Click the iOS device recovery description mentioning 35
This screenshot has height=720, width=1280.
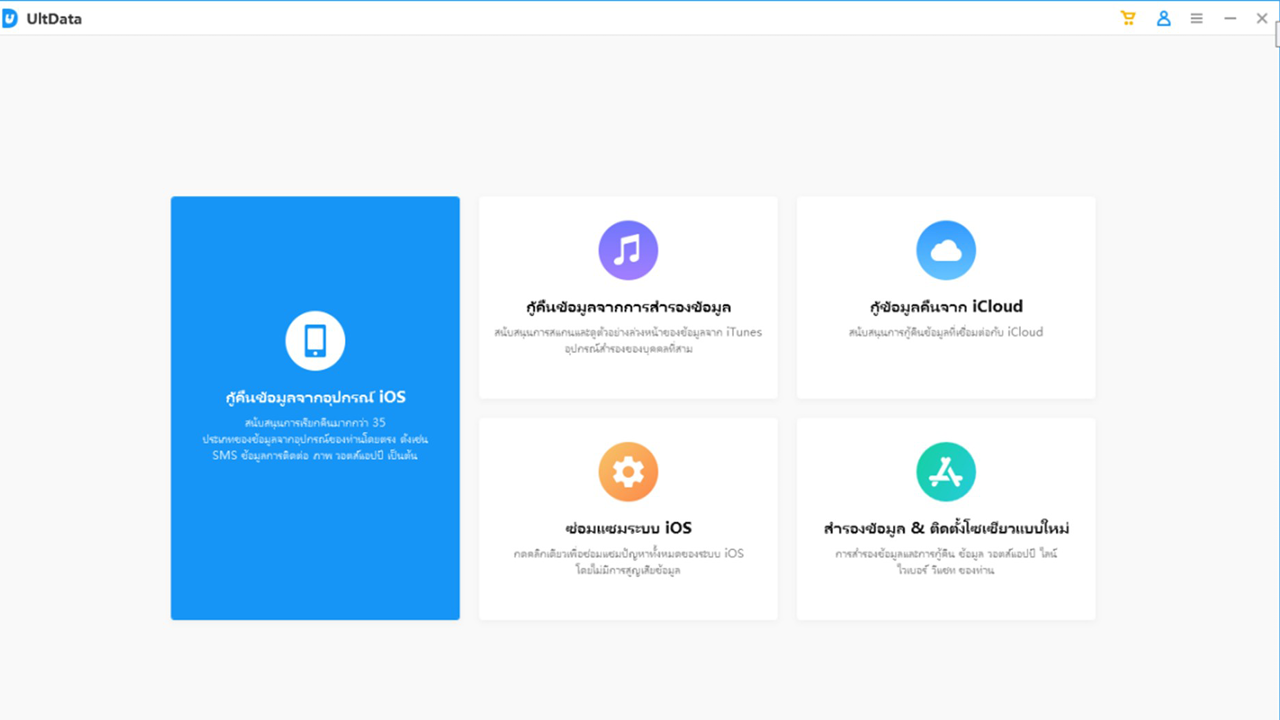coord(315,440)
